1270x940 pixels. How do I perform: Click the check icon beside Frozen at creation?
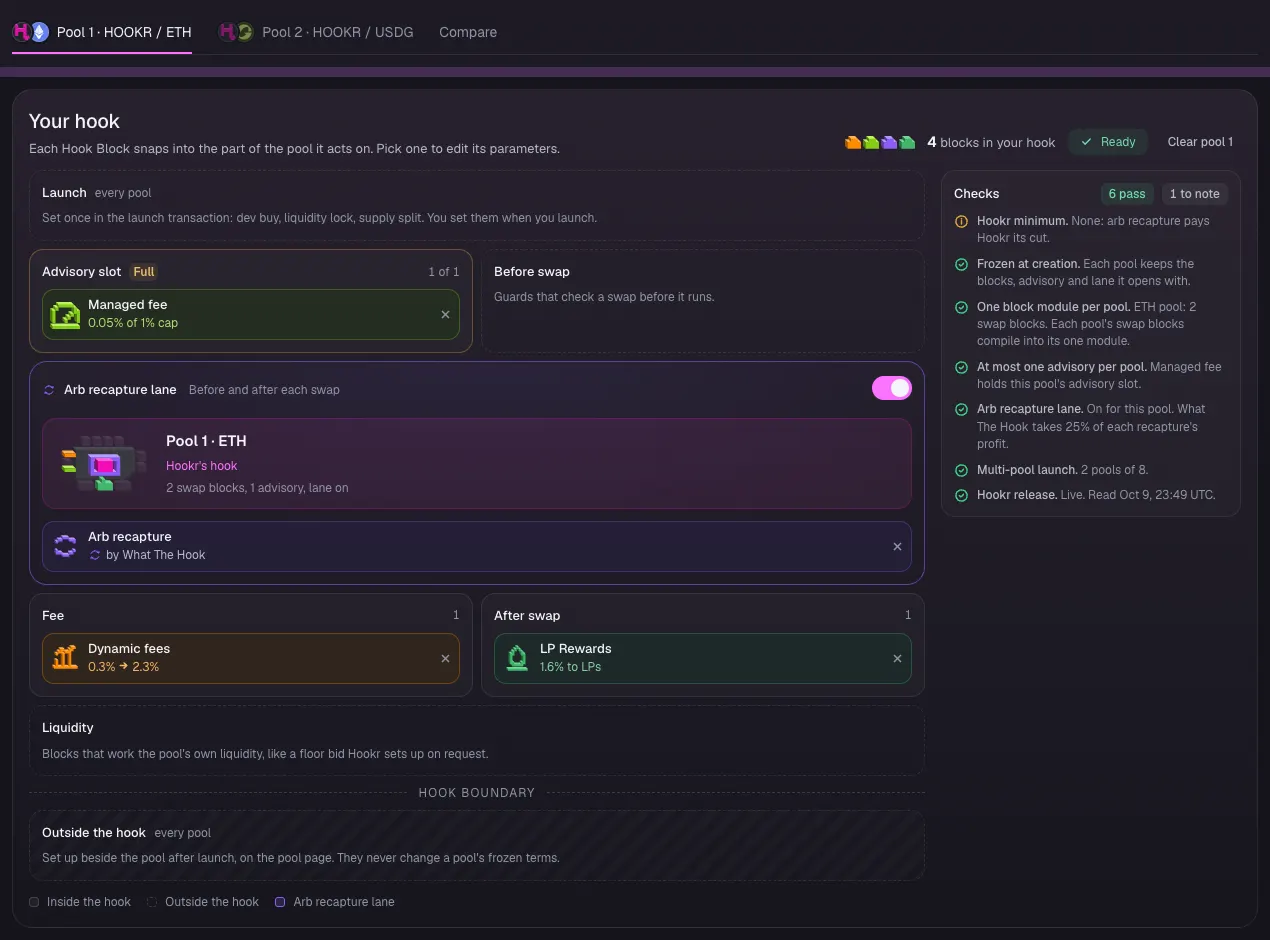961,265
